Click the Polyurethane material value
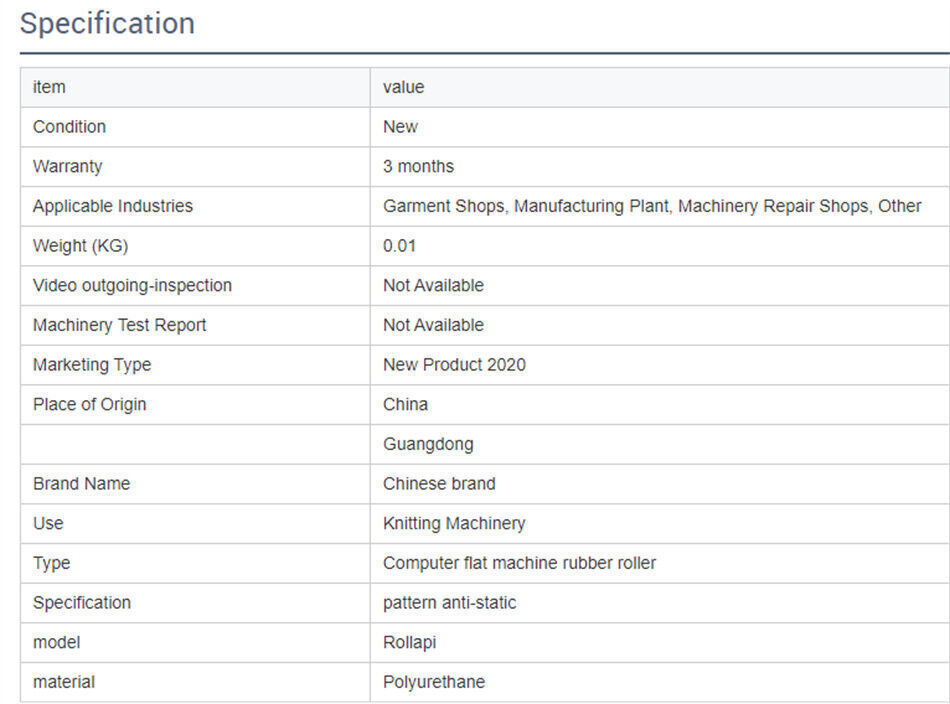Viewport: 950px width, 704px height. click(433, 682)
